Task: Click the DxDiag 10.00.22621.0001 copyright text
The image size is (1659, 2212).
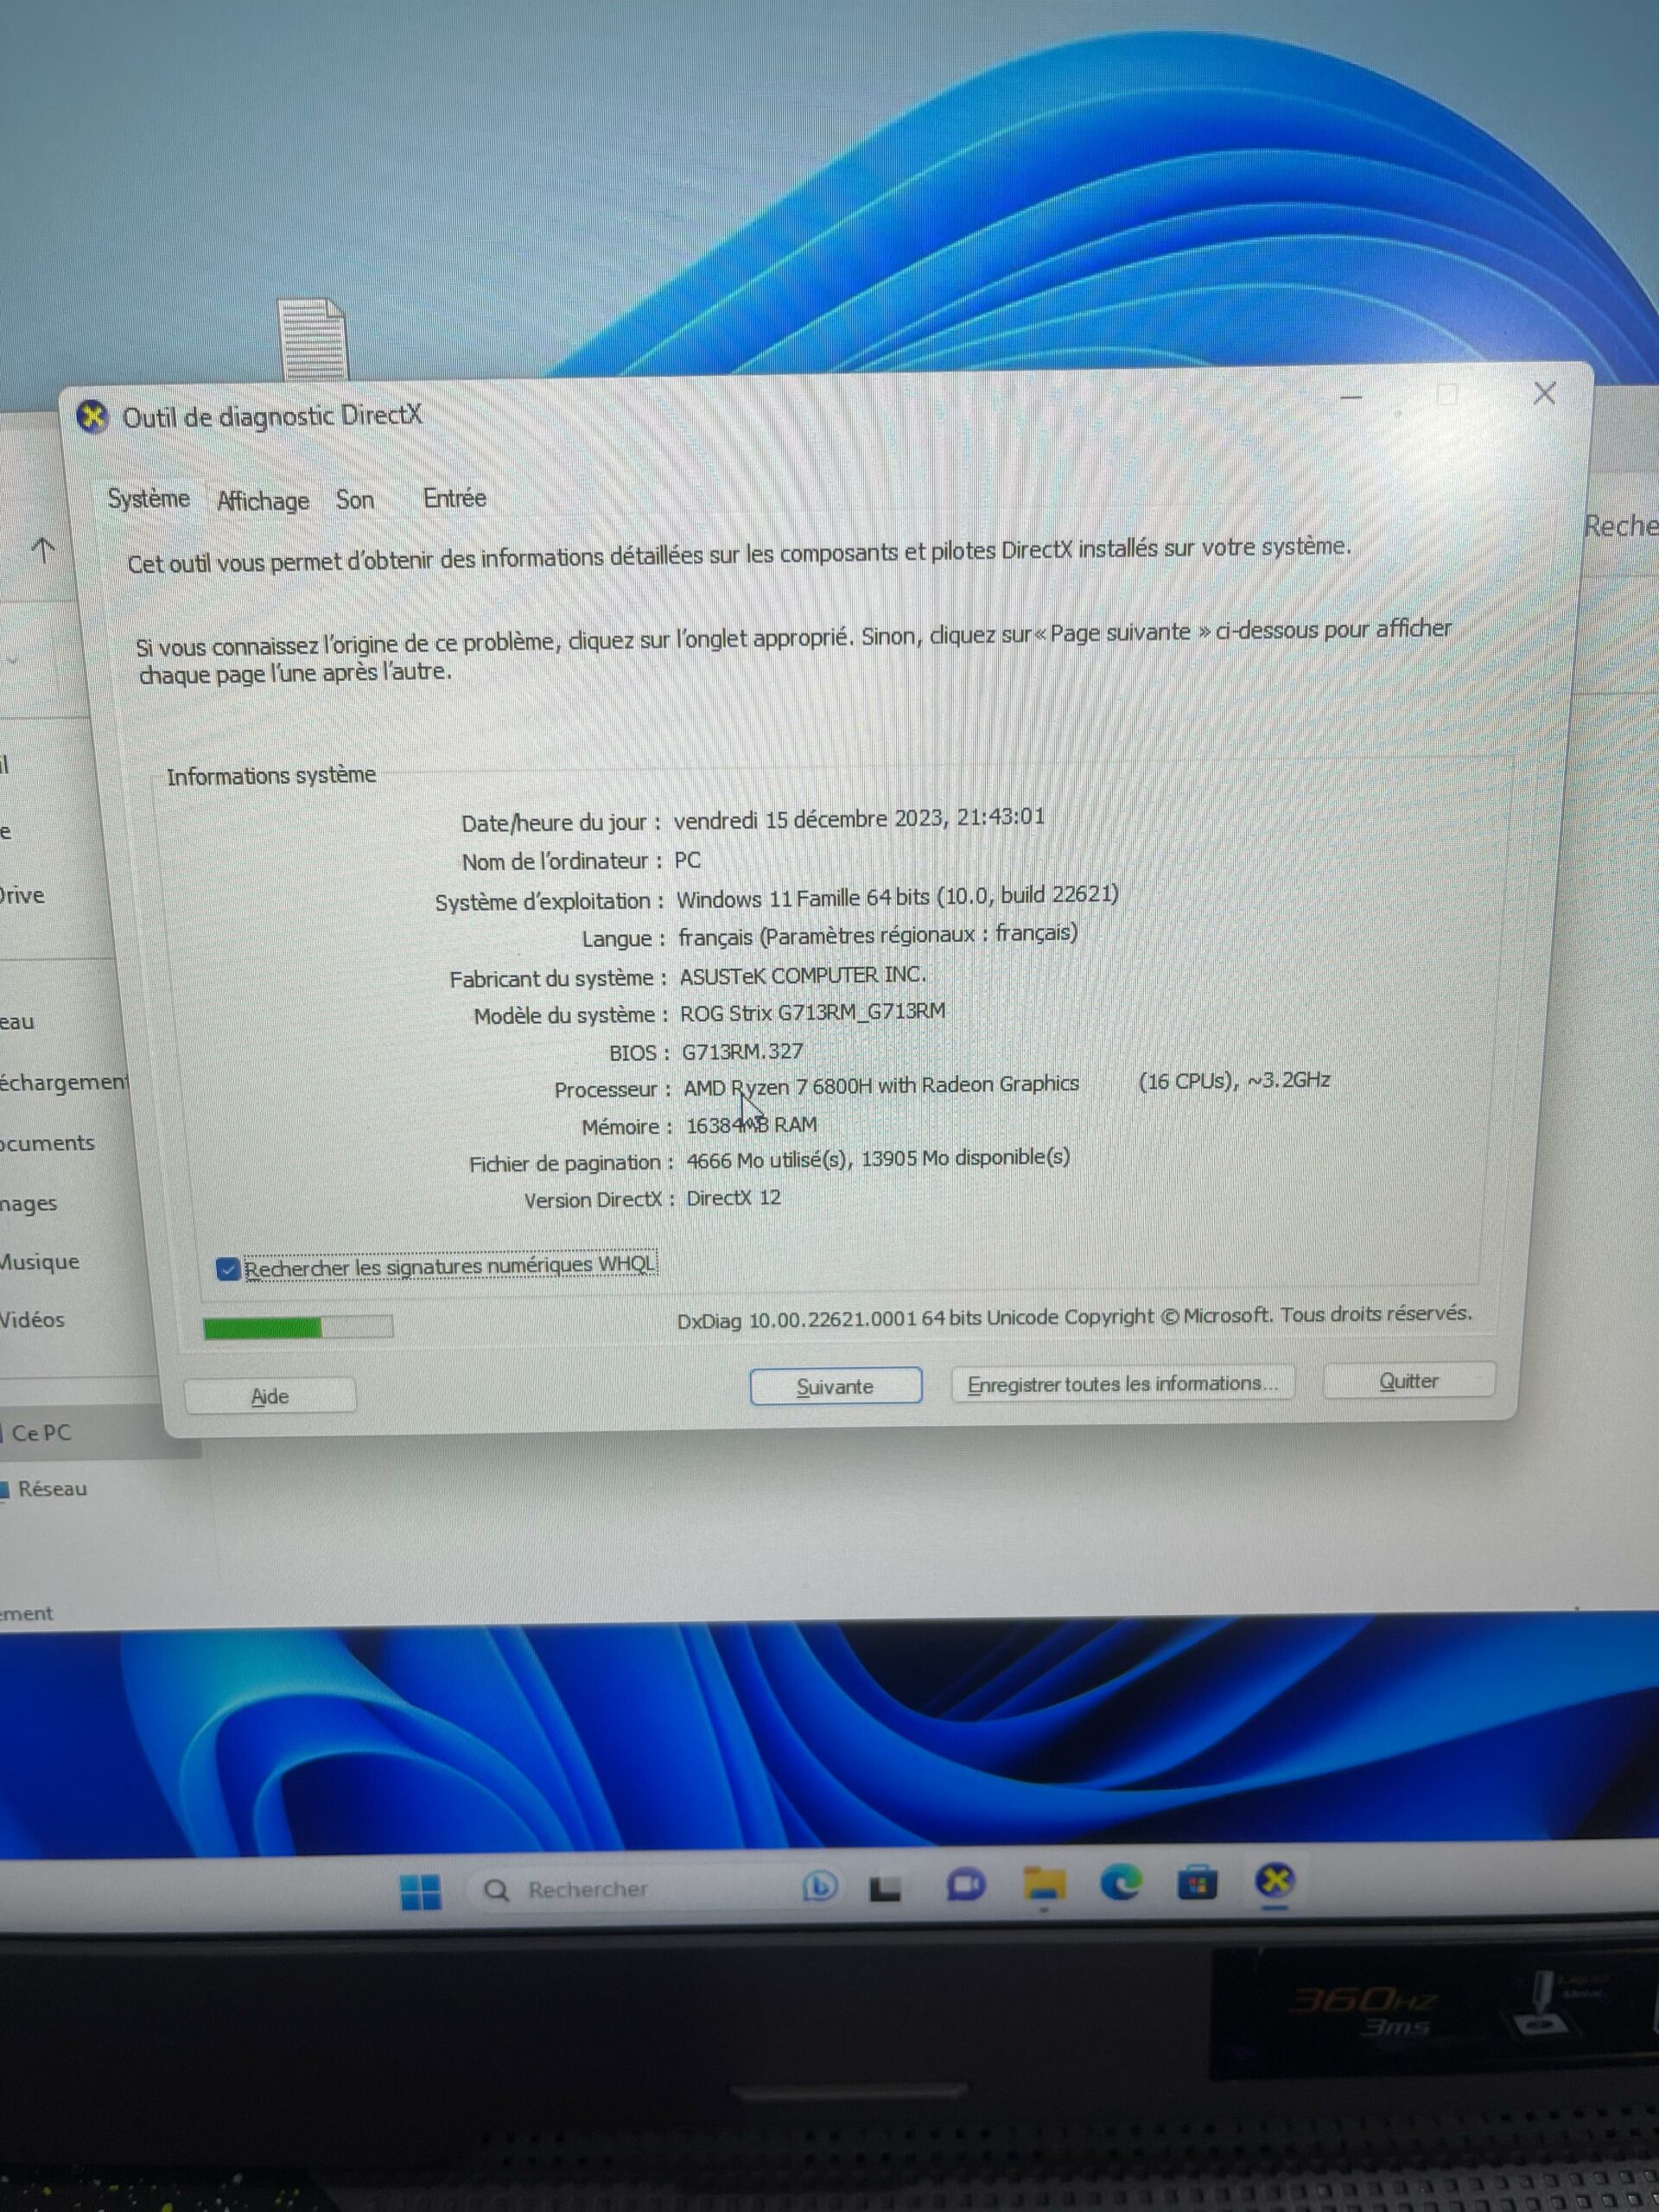Action: (1074, 1317)
